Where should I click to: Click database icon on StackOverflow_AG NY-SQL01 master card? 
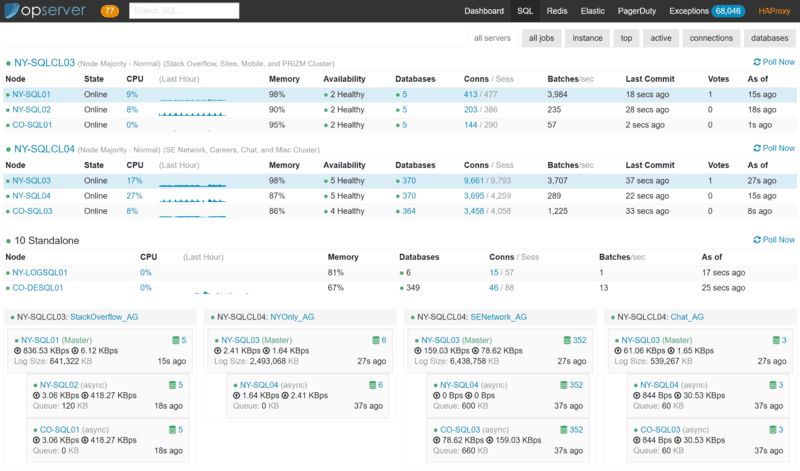[173, 340]
